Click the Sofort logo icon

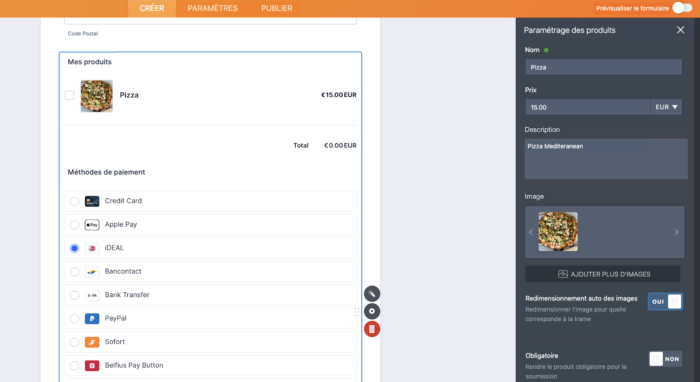(92, 342)
